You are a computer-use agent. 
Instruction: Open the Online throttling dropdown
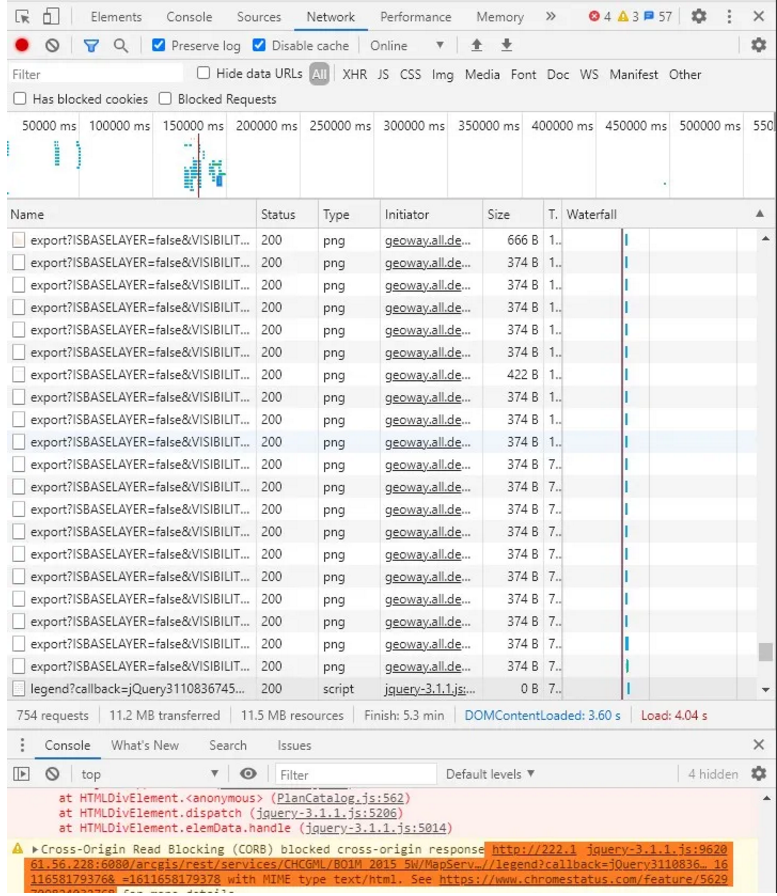[x=407, y=46]
